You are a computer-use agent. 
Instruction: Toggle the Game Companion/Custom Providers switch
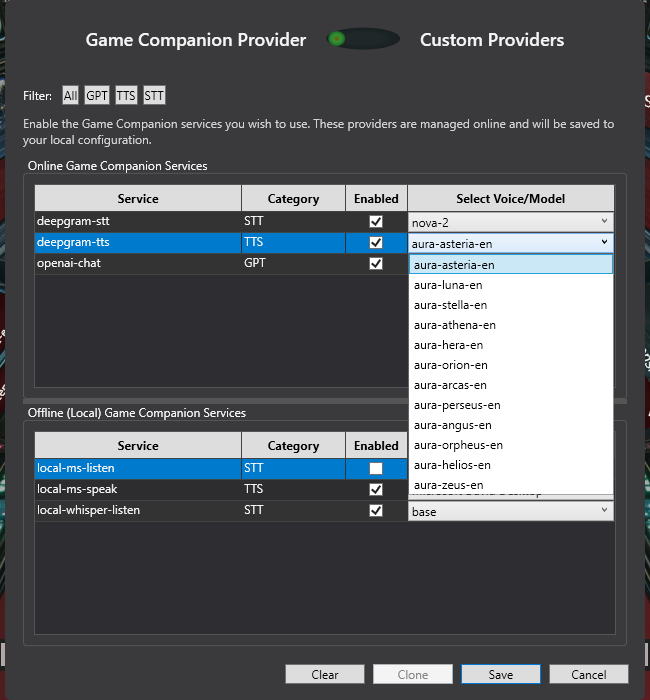[363, 40]
